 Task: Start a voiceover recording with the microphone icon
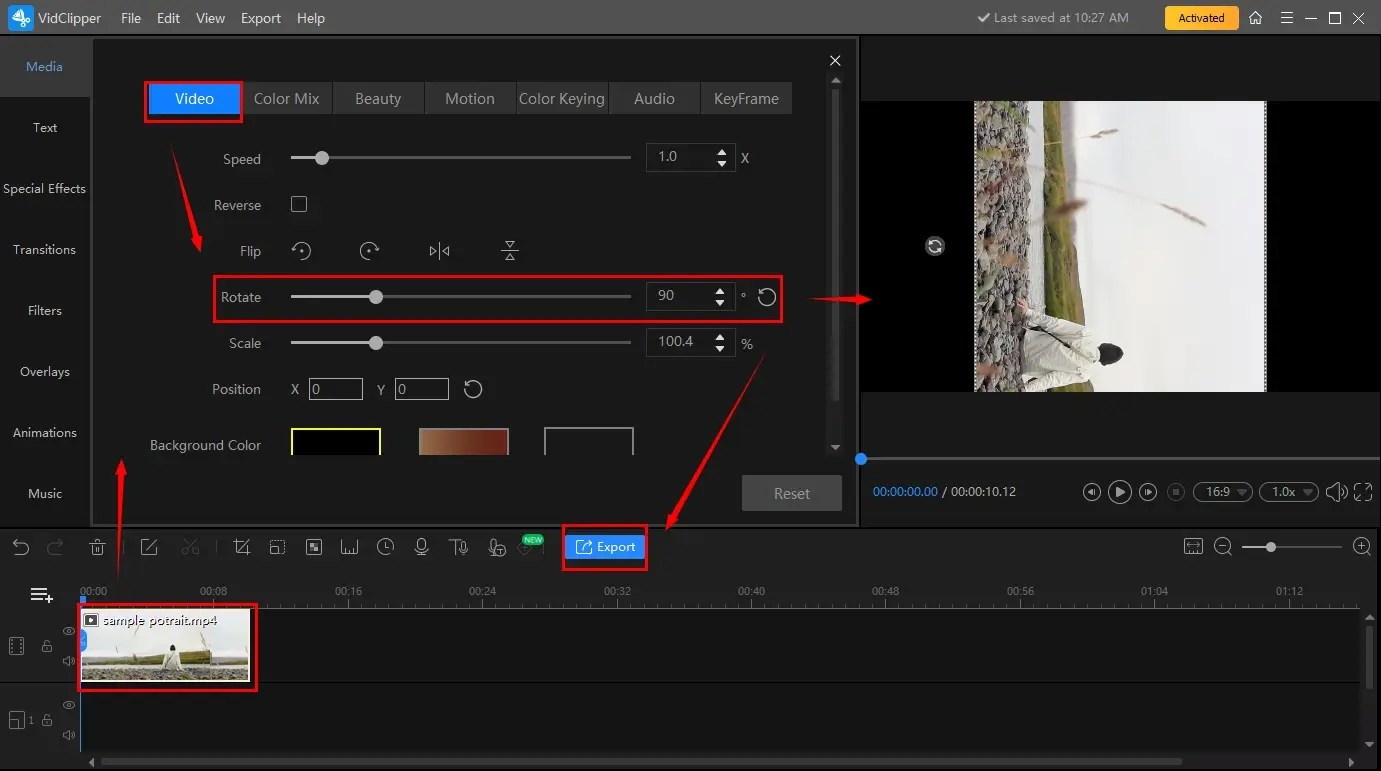coord(421,547)
